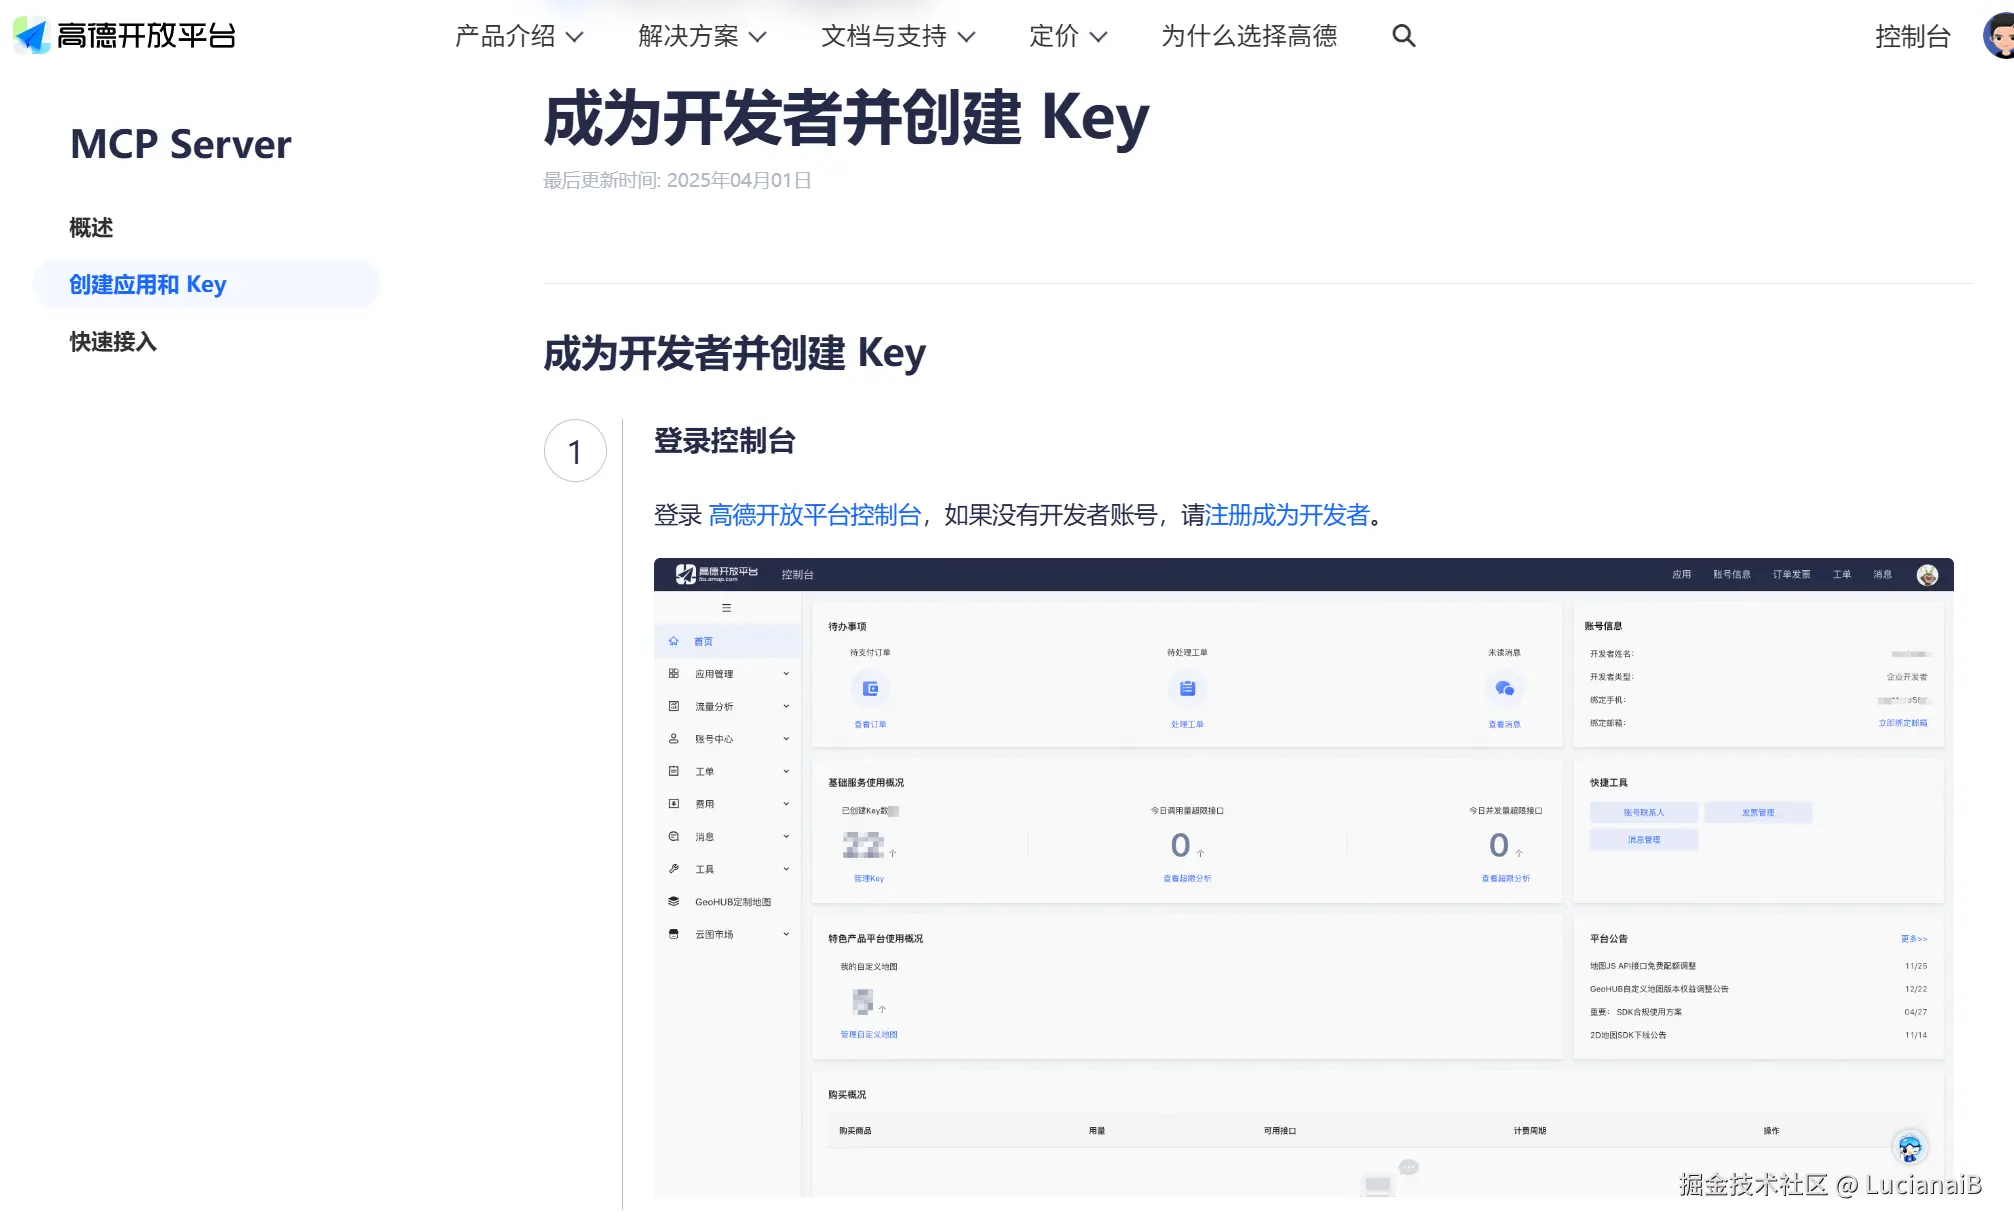Open the 解决方案 dropdown
Screen dimensions: 2014x1230
702,36
